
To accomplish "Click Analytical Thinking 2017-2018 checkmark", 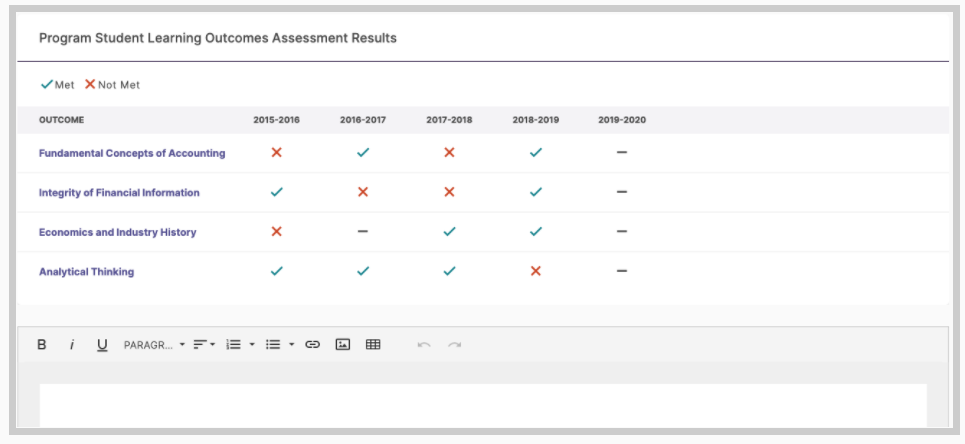I will click(449, 271).
